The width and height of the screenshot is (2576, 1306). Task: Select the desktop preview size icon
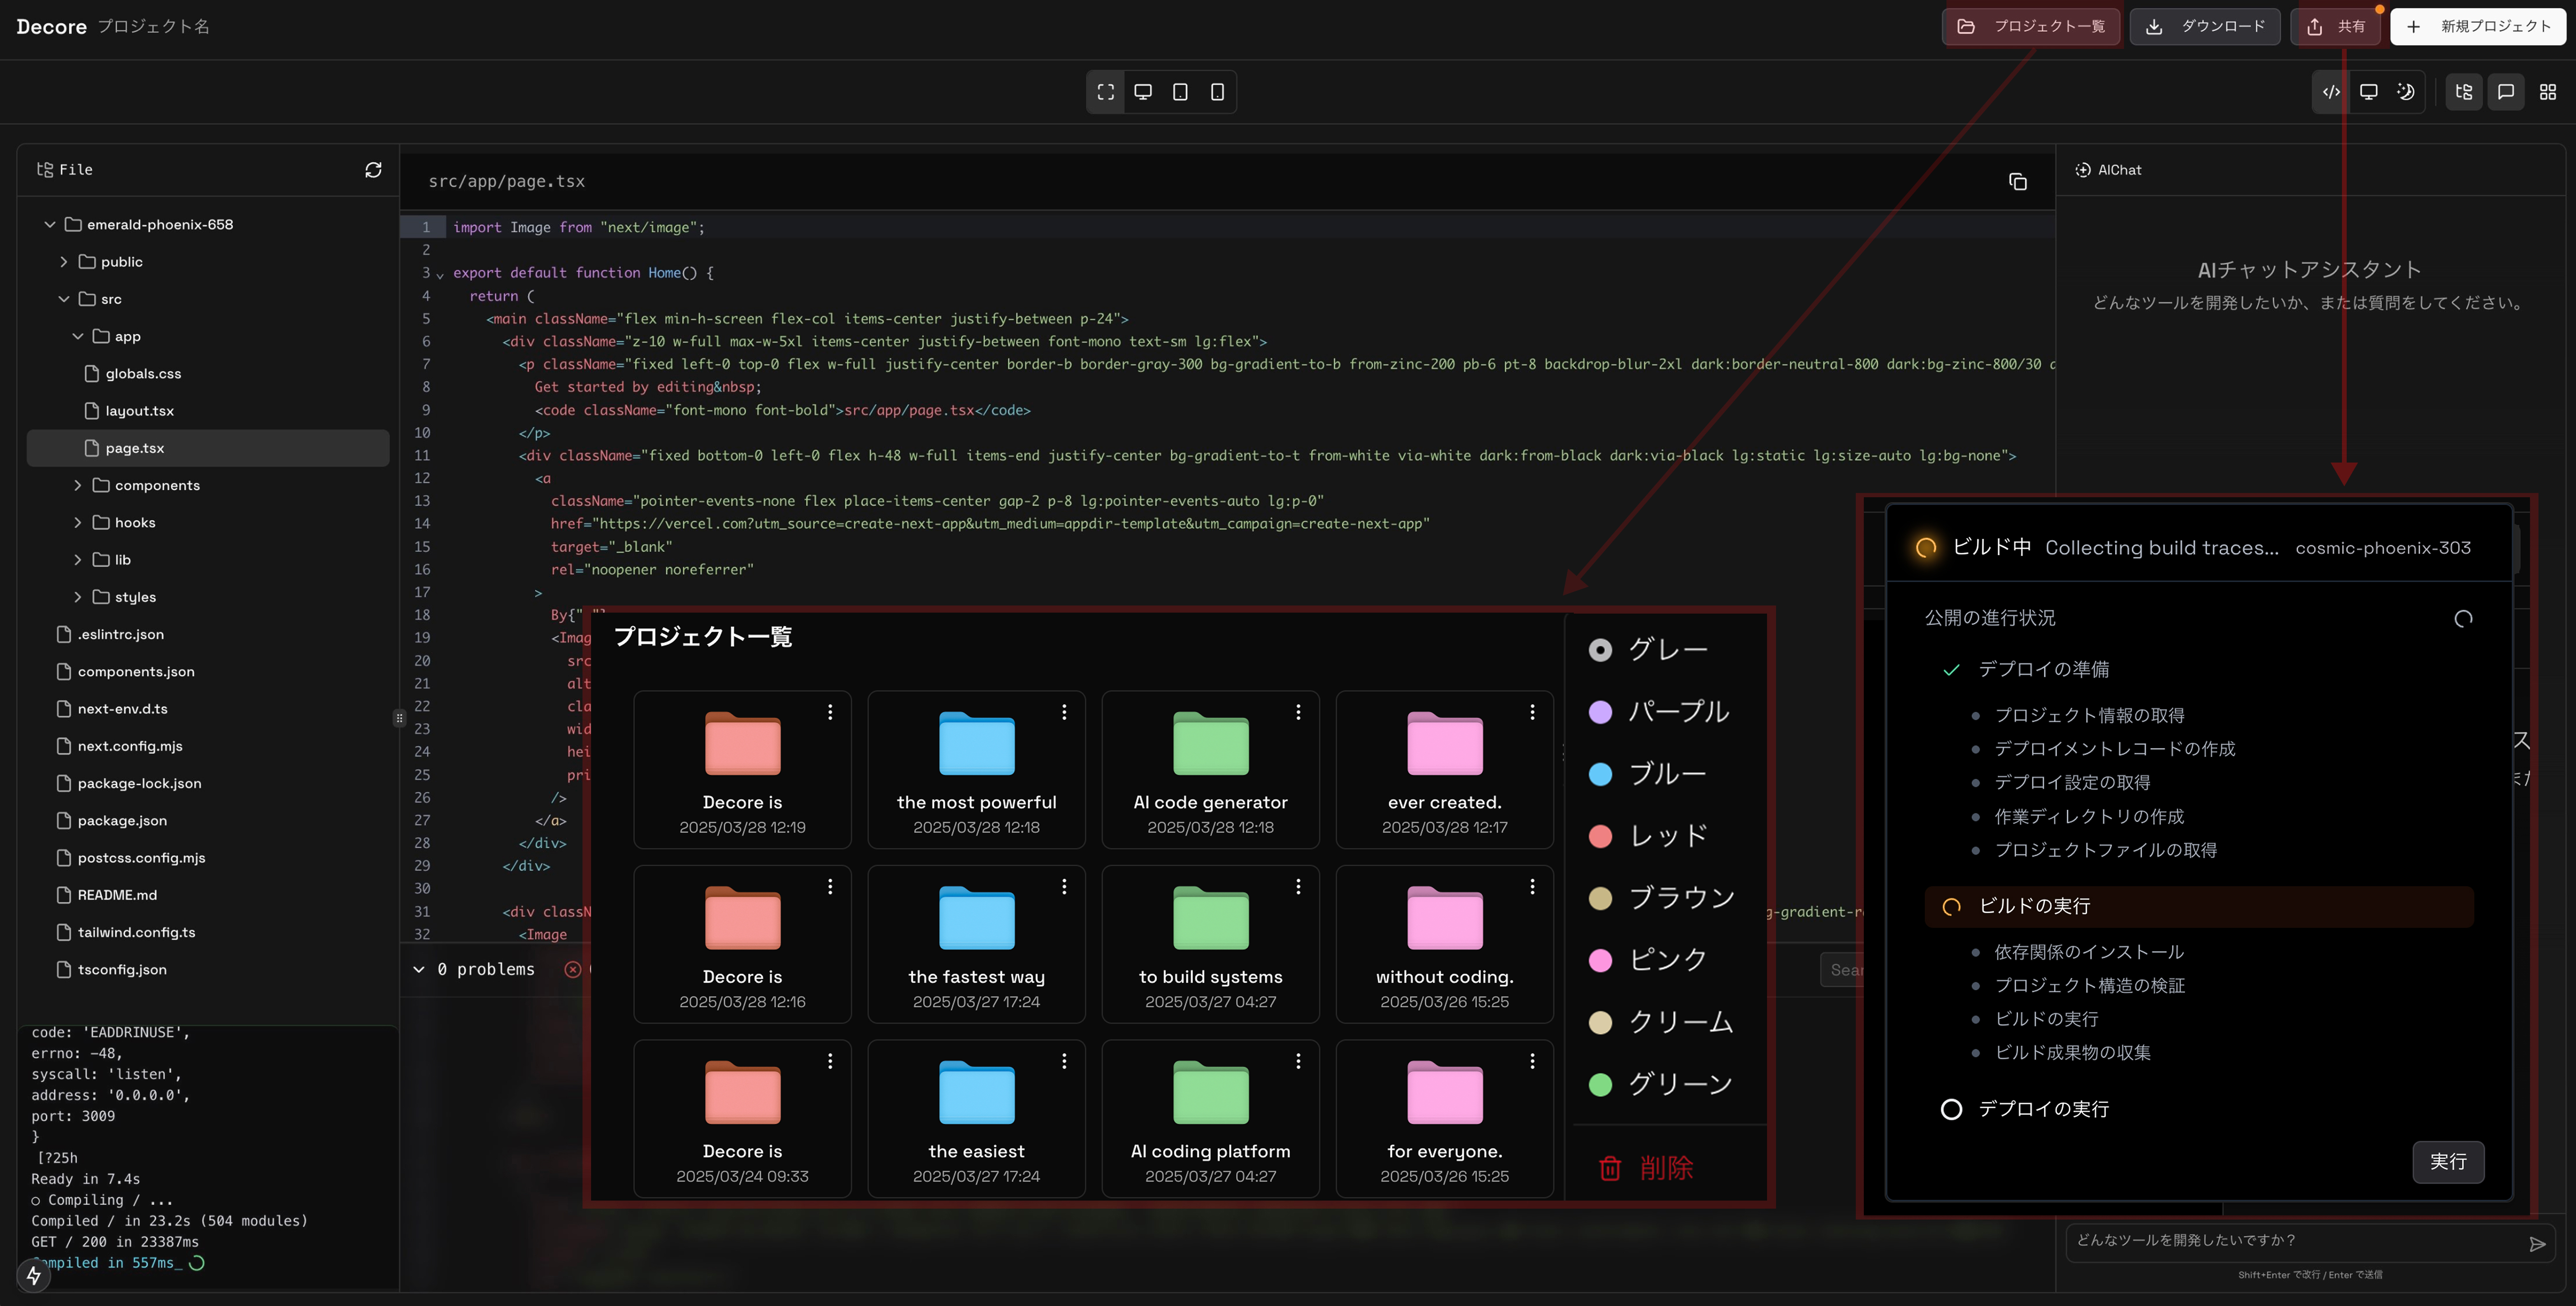click(x=1143, y=92)
